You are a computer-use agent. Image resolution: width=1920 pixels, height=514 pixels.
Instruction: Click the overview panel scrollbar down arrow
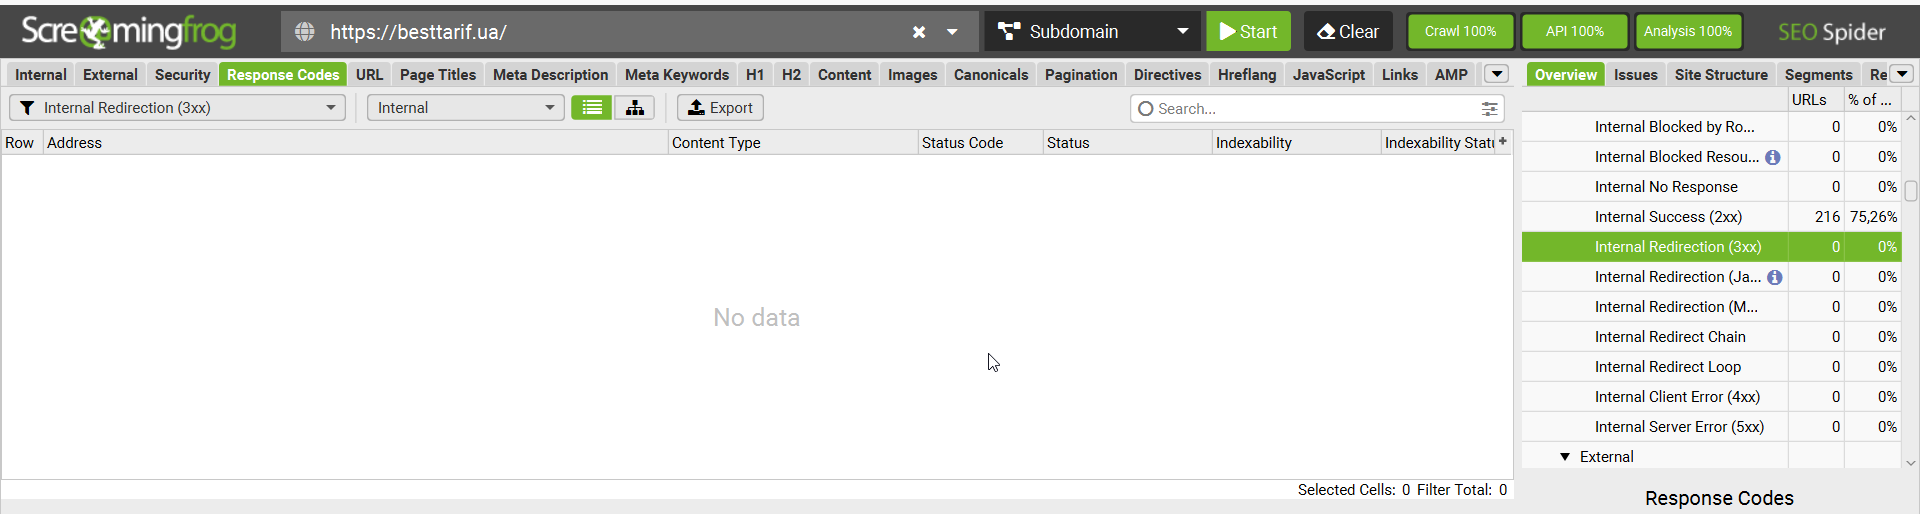click(x=1911, y=463)
